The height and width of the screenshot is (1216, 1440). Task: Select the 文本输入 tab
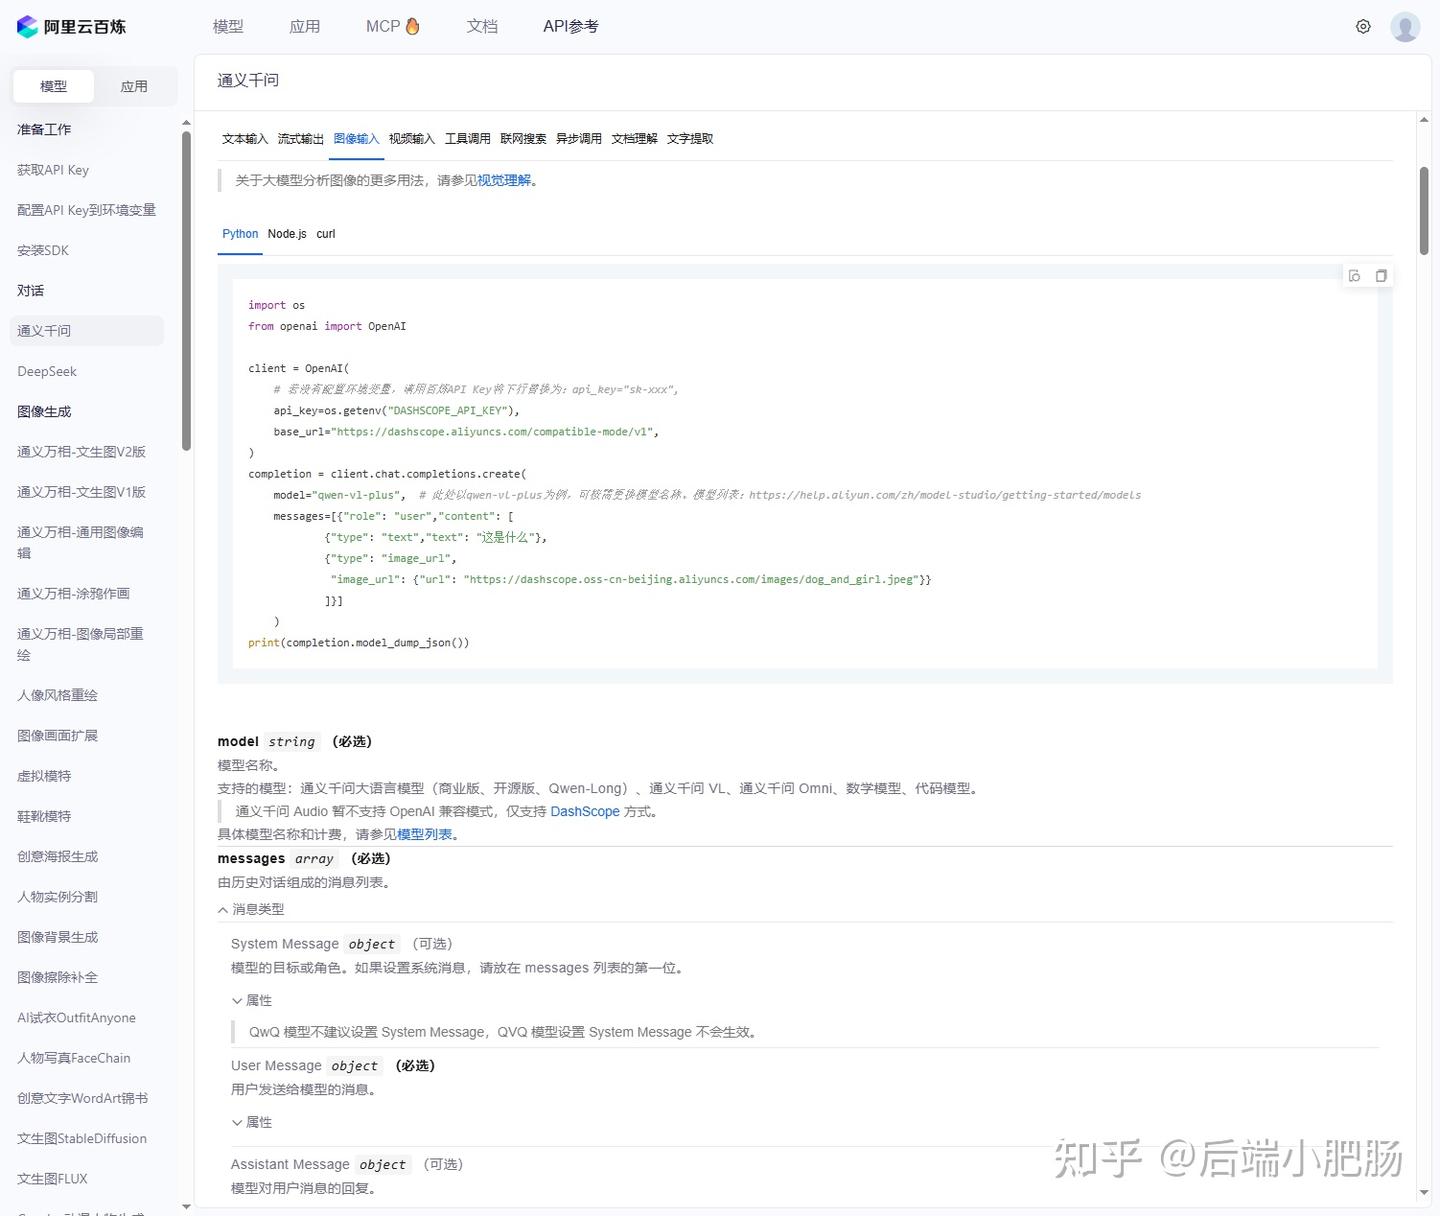coord(245,139)
